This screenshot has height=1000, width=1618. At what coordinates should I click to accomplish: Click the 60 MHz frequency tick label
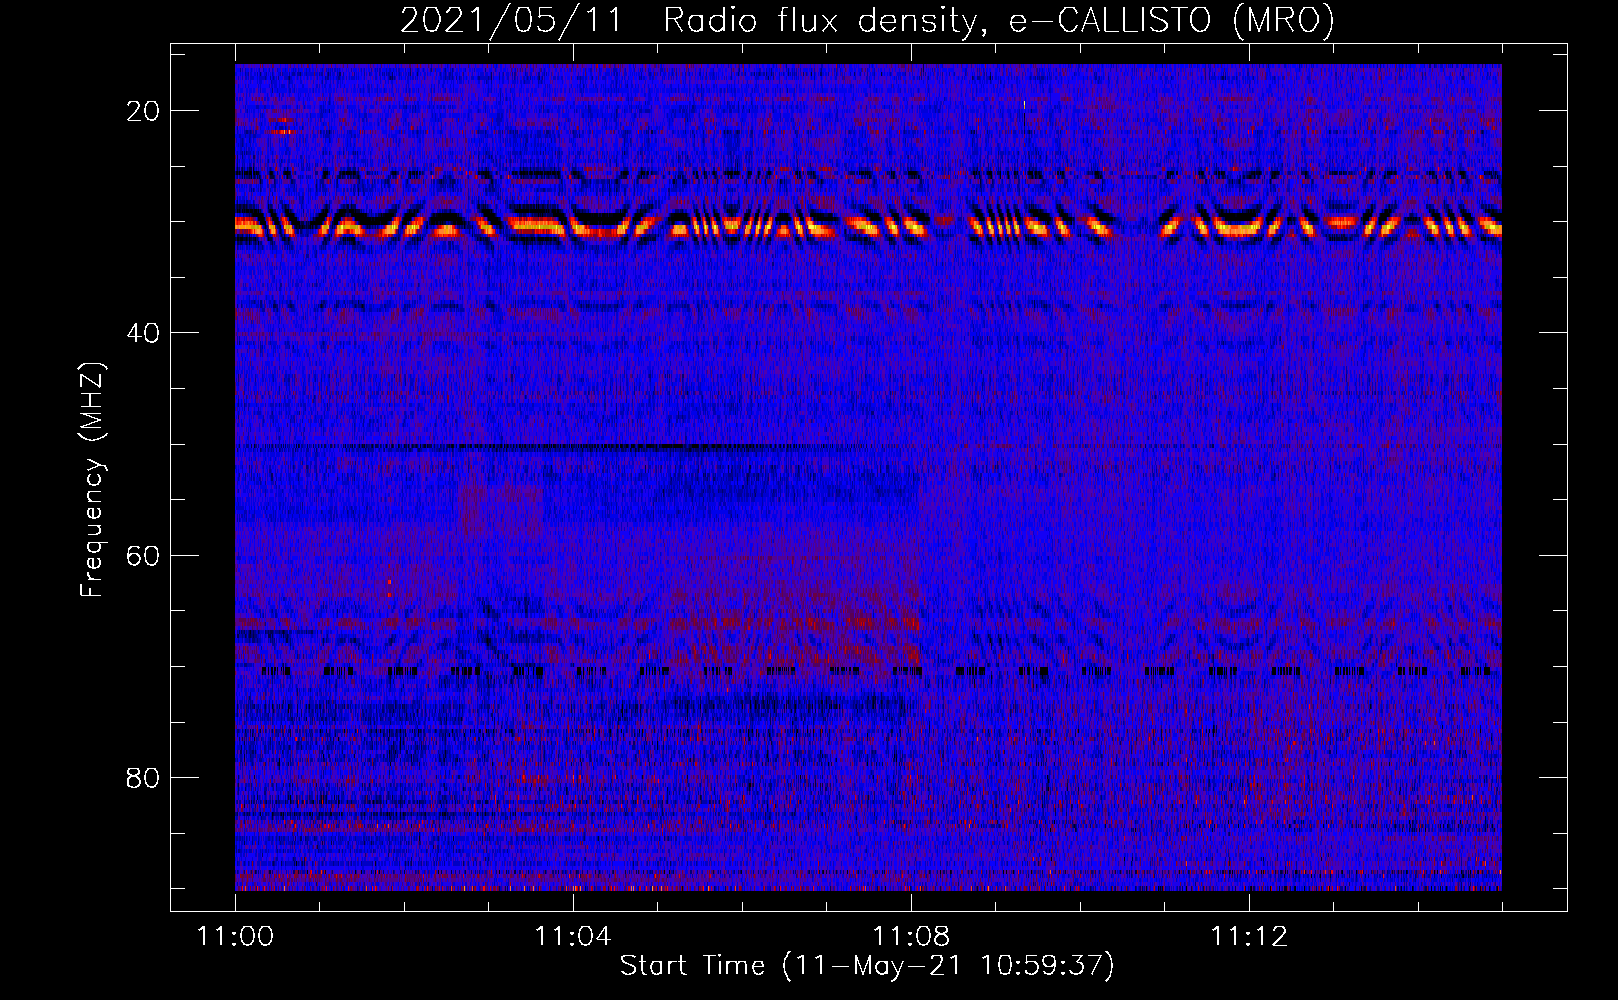click(143, 555)
